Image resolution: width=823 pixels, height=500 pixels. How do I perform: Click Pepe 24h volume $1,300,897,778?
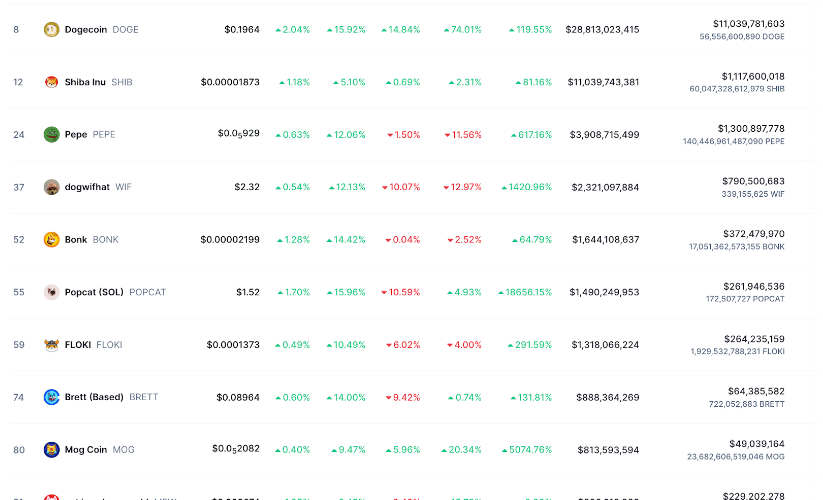(750, 128)
